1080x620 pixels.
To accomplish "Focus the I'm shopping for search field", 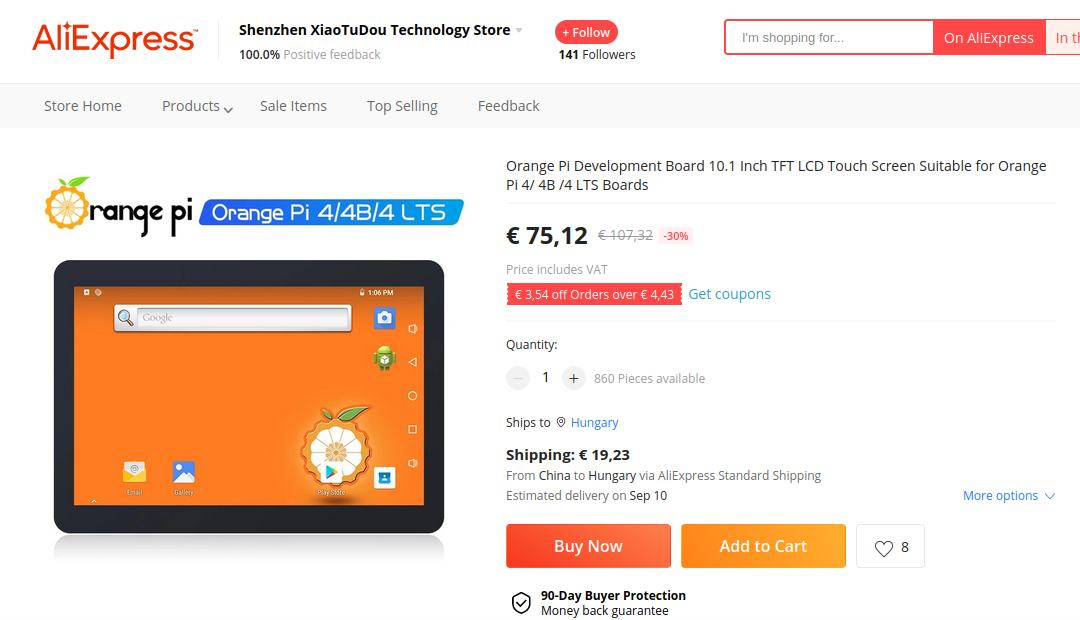I will pos(829,38).
